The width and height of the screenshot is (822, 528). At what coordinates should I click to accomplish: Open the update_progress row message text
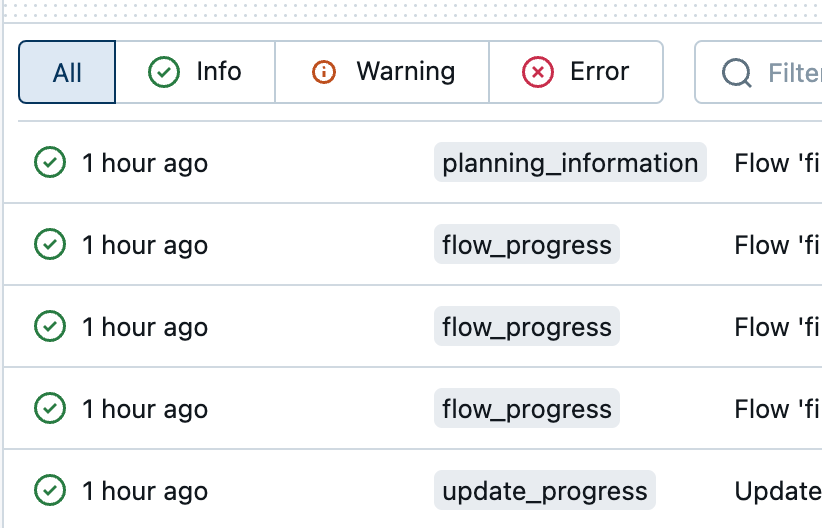point(778,491)
